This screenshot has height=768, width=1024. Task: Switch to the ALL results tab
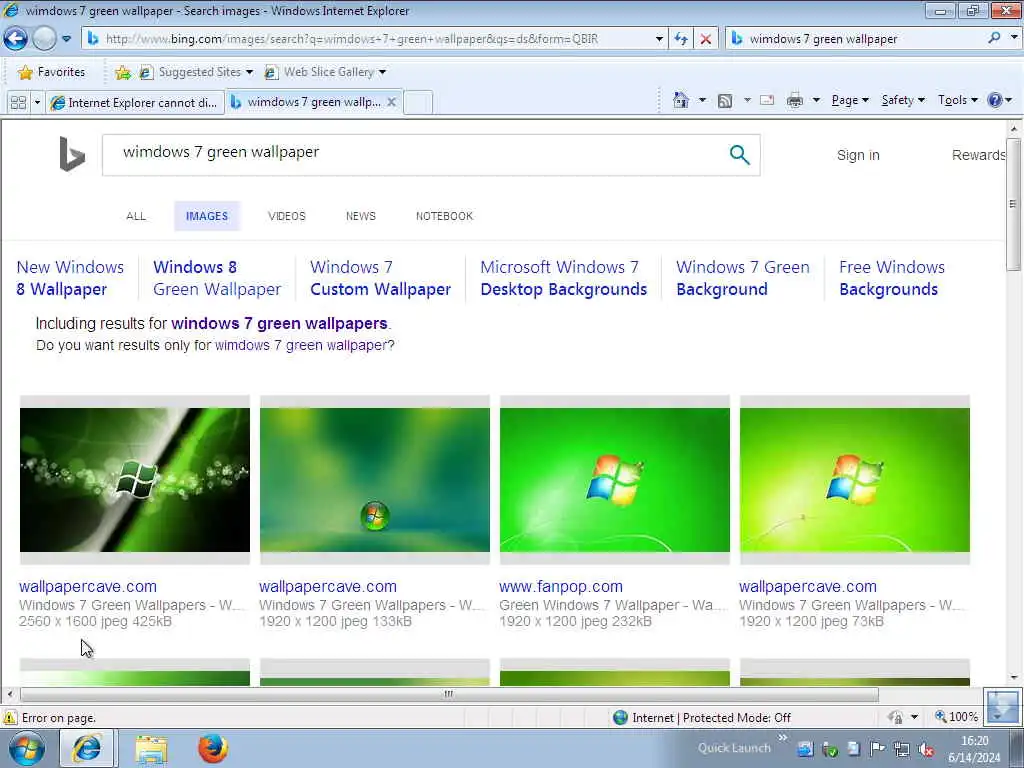[x=136, y=216]
